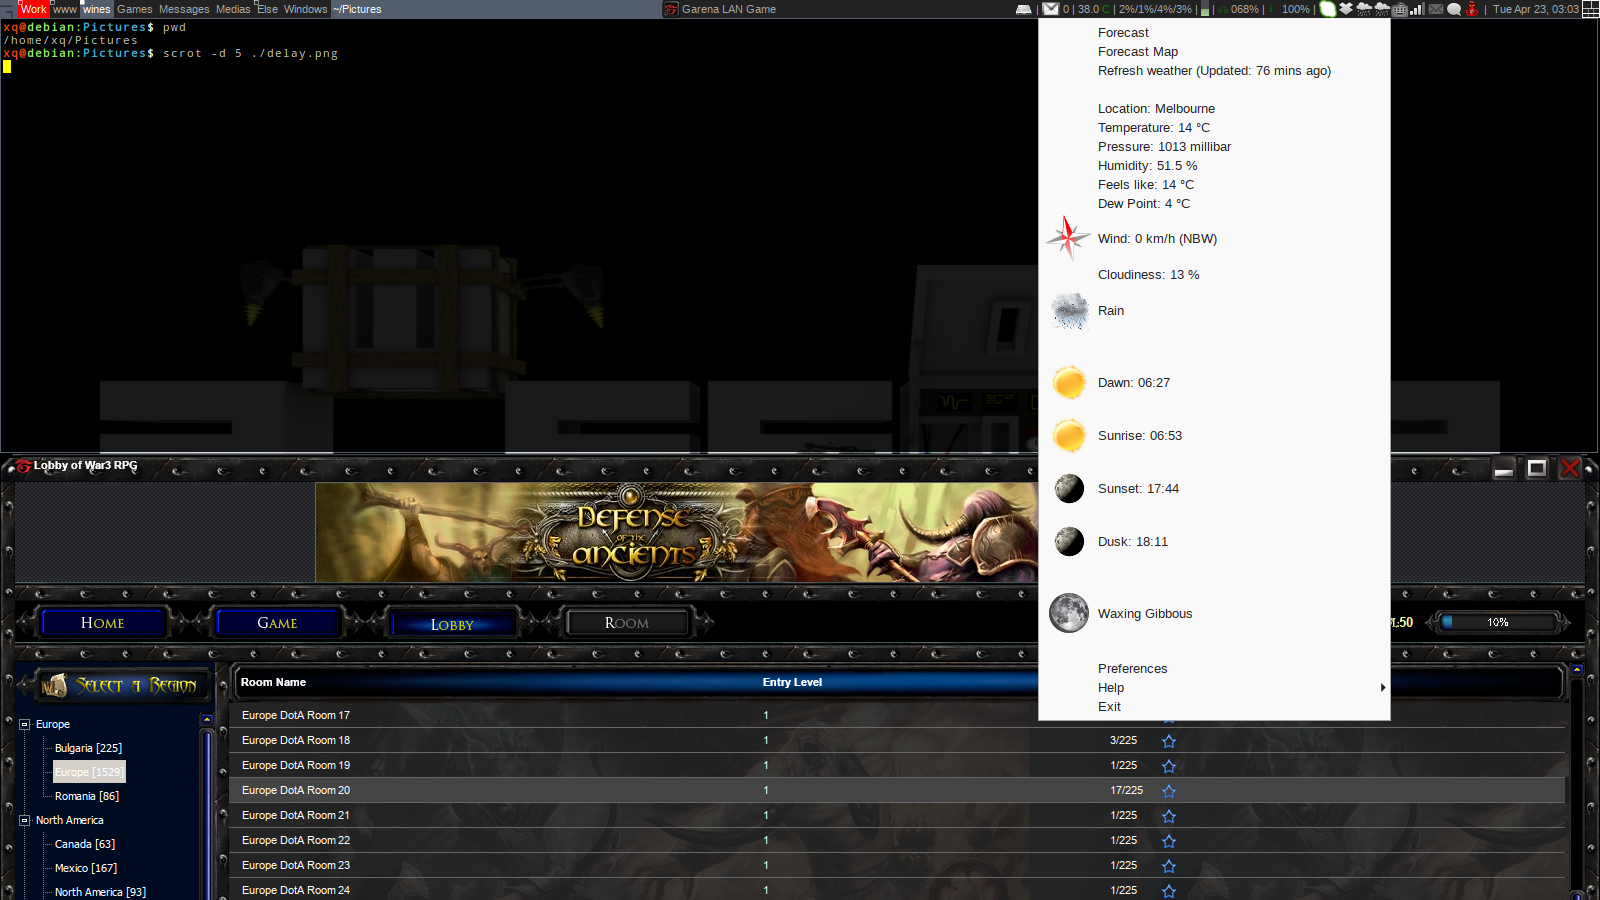Open the Game tab in Garena
The image size is (1600, 900).
point(277,623)
